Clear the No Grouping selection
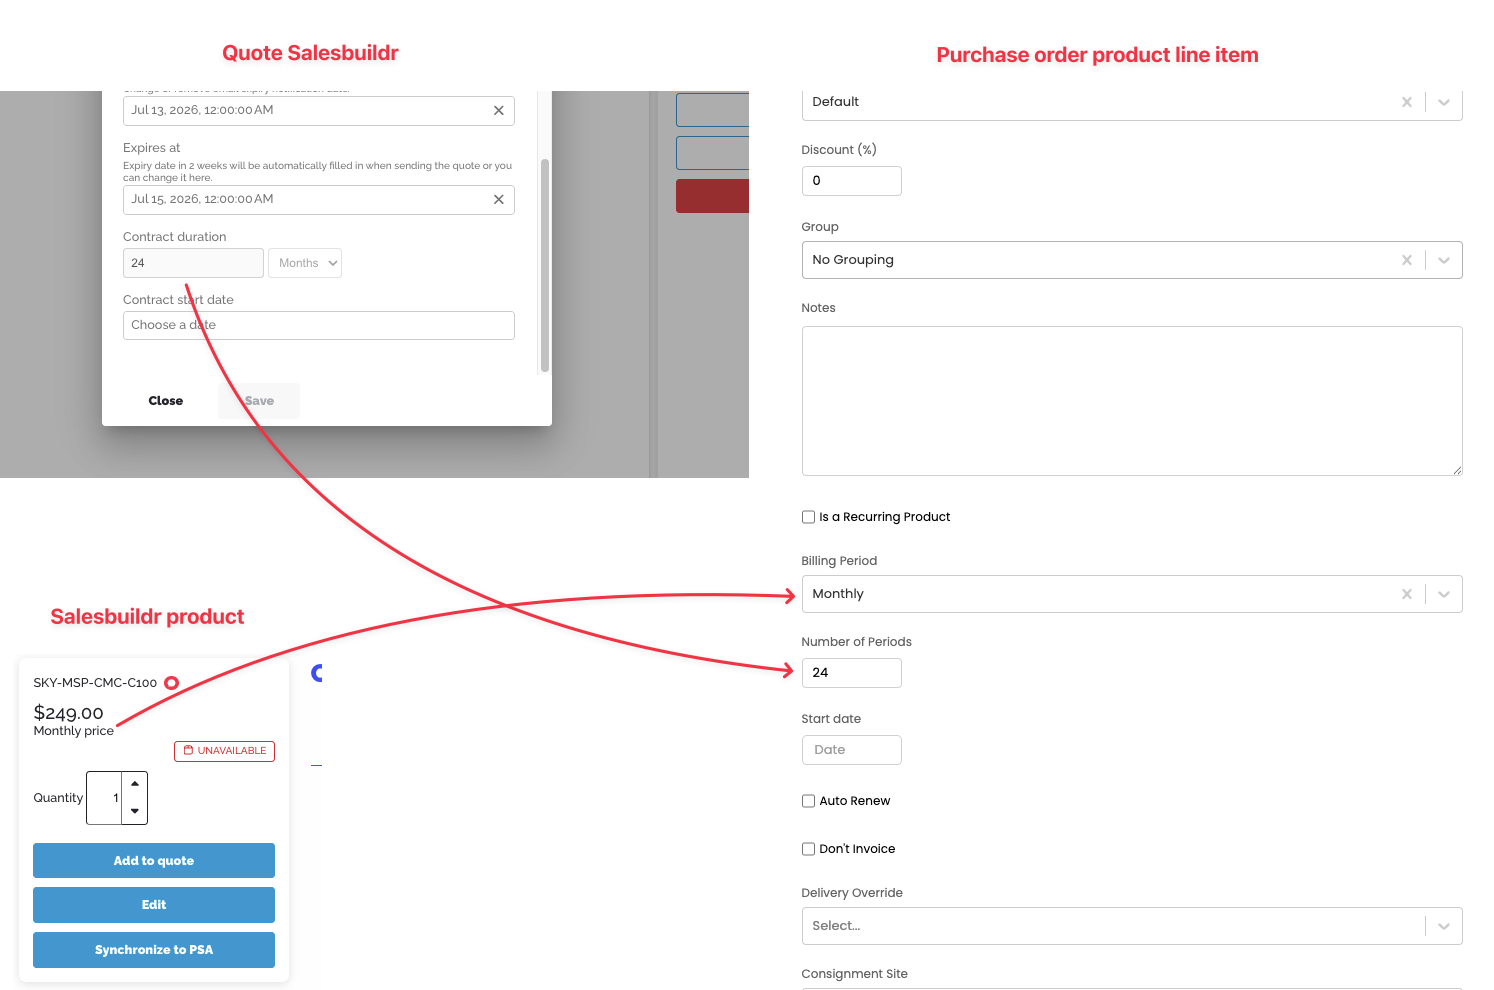1494x990 pixels. (1407, 260)
